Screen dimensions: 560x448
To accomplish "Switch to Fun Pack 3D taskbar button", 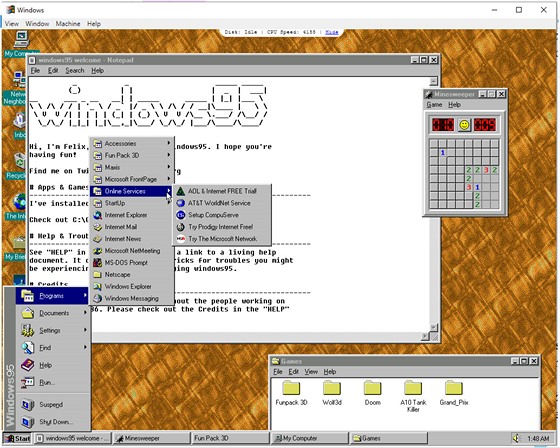I will pyautogui.click(x=231, y=438).
